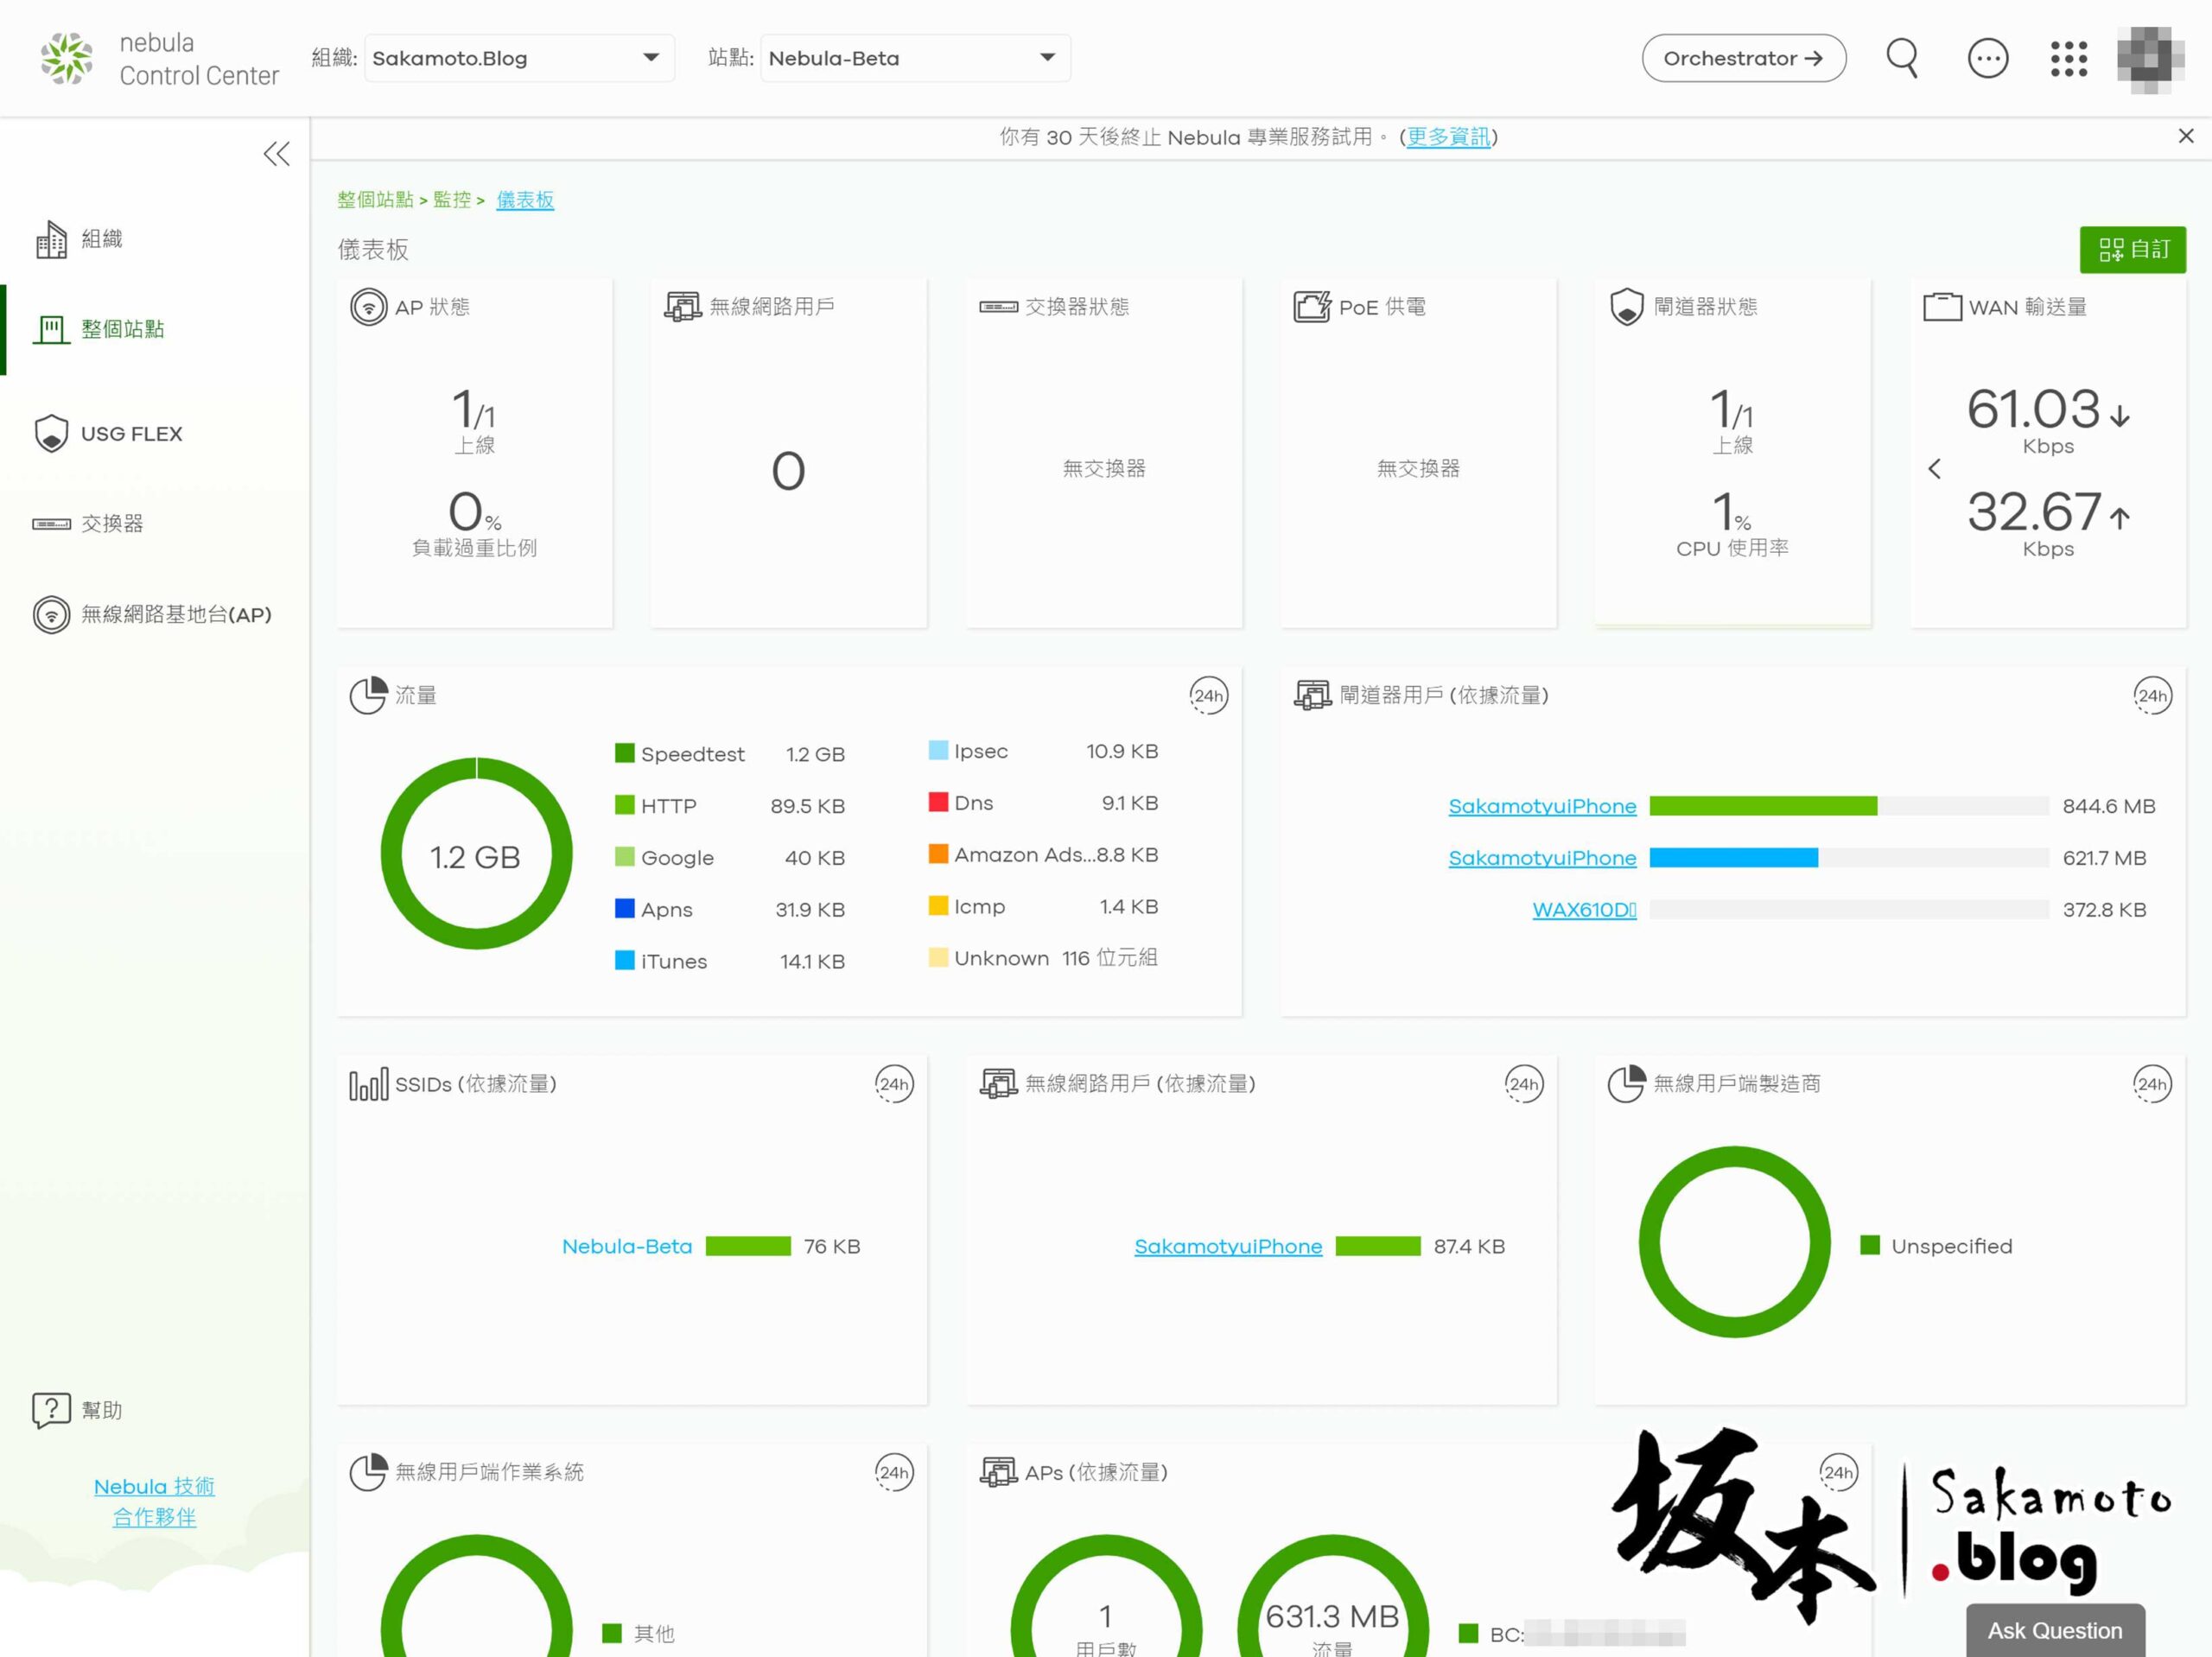Close the trial notification banner

point(2186,136)
